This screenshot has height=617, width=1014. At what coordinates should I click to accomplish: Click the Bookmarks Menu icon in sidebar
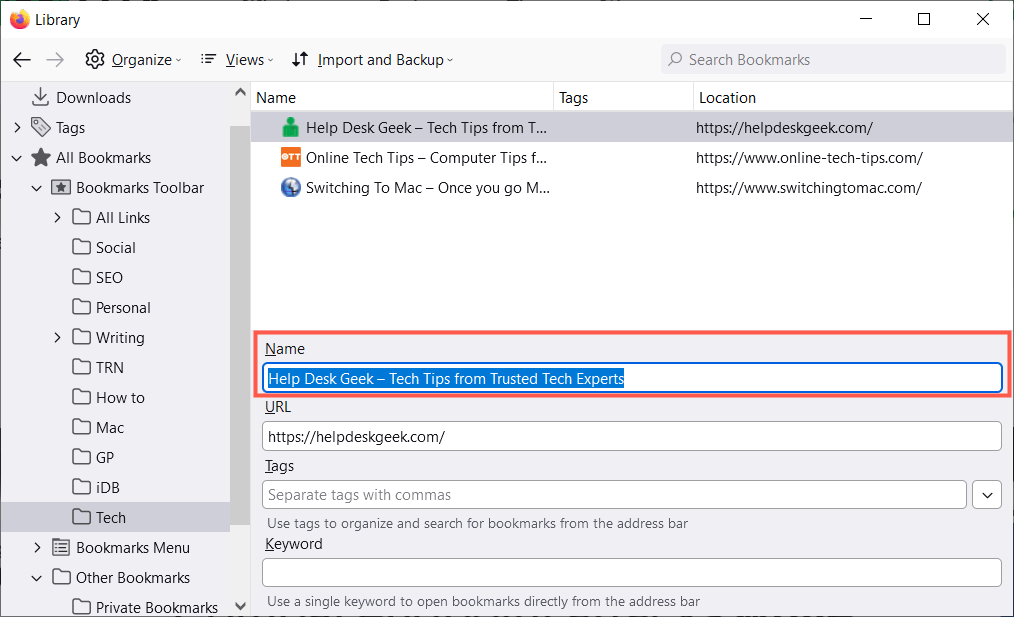61,547
